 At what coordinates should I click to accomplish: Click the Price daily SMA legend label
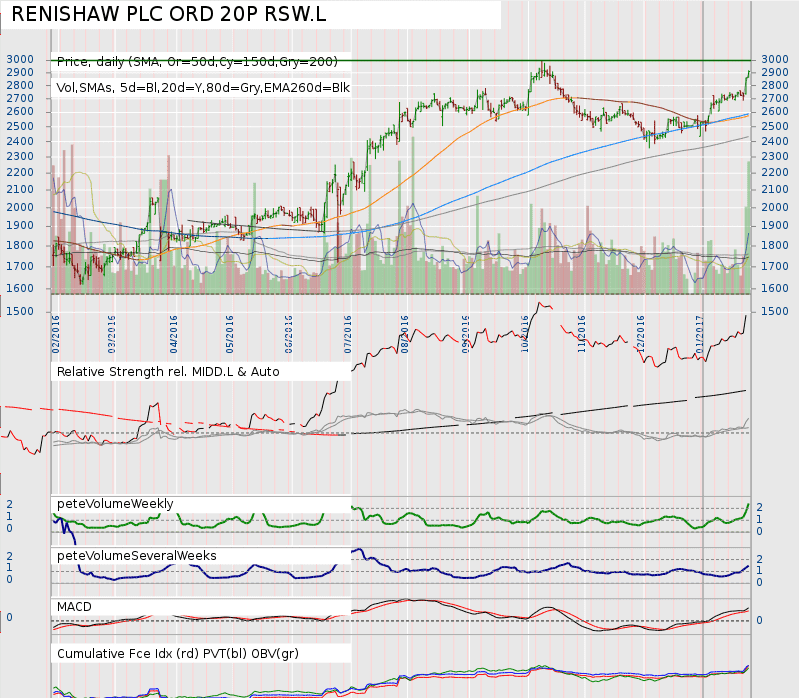tap(197, 62)
